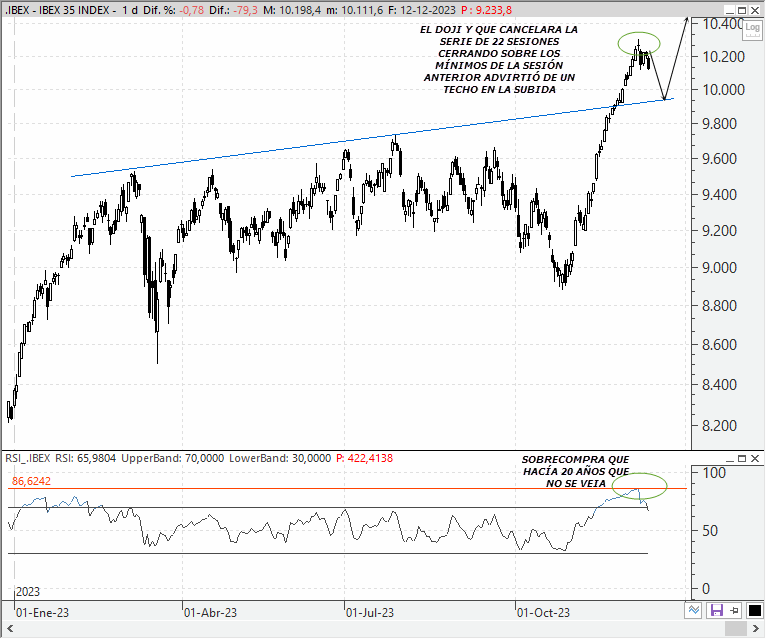Viewport: 766px width, 639px height.
Task: Click the horizontal scrollbar thumb
Action: pos(735,628)
